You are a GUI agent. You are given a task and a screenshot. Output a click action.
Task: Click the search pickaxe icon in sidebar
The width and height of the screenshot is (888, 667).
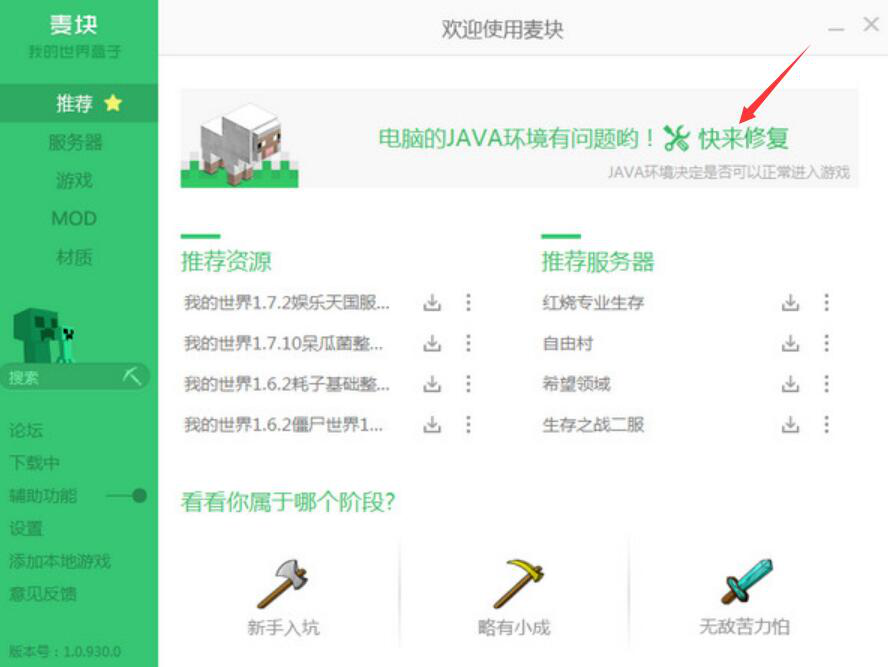[132, 375]
